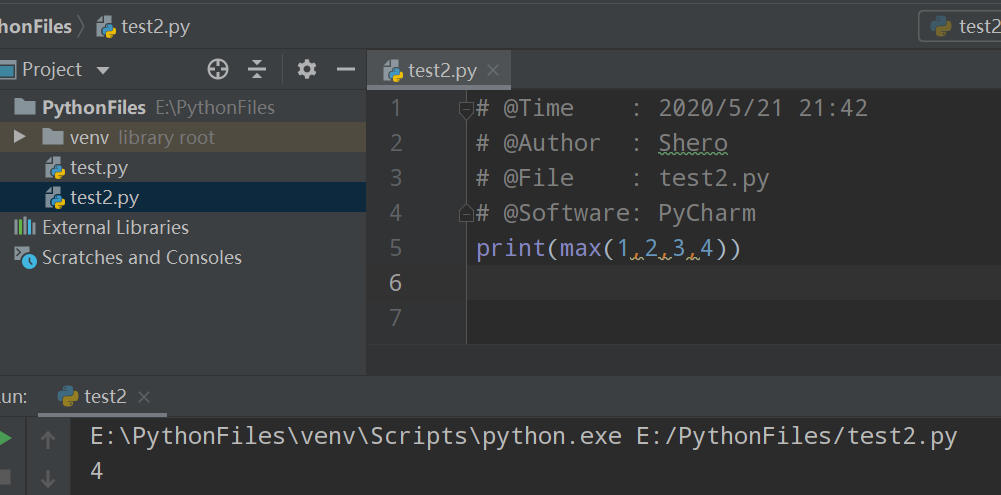The image size is (1001, 495).
Task: Open the Project view dropdown
Action: coord(103,70)
